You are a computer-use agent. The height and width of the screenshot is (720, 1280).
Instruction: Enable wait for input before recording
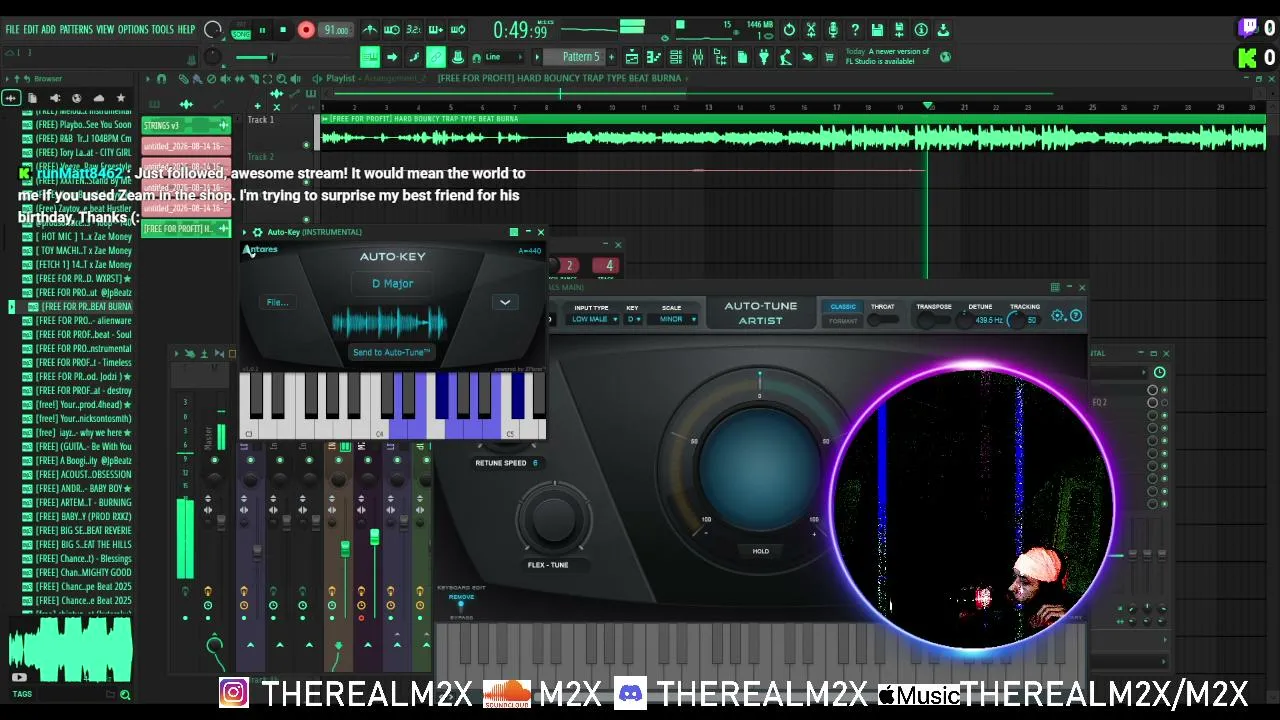(x=392, y=30)
